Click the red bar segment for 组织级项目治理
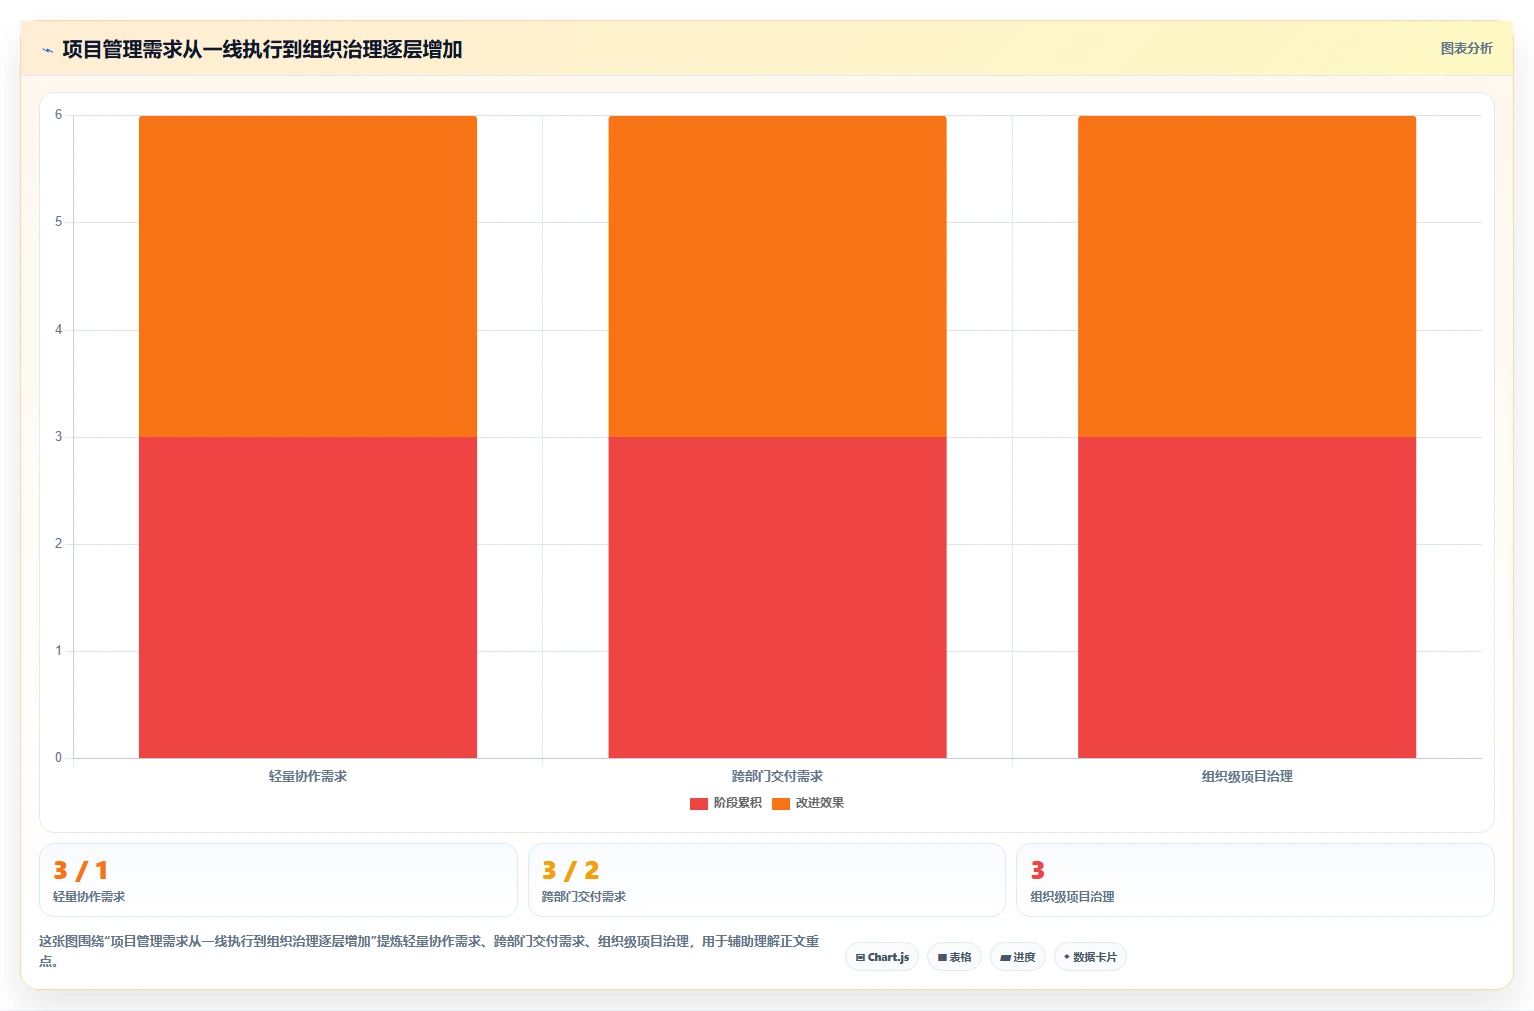The height and width of the screenshot is (1011, 1534). (1247, 597)
